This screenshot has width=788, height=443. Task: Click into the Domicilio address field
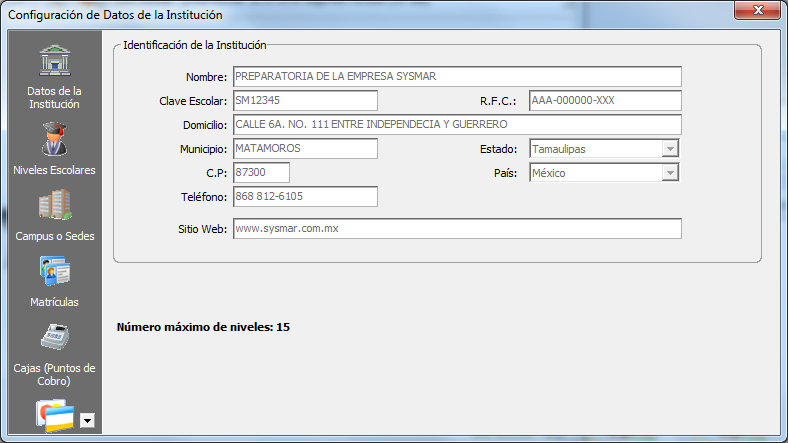pos(456,125)
